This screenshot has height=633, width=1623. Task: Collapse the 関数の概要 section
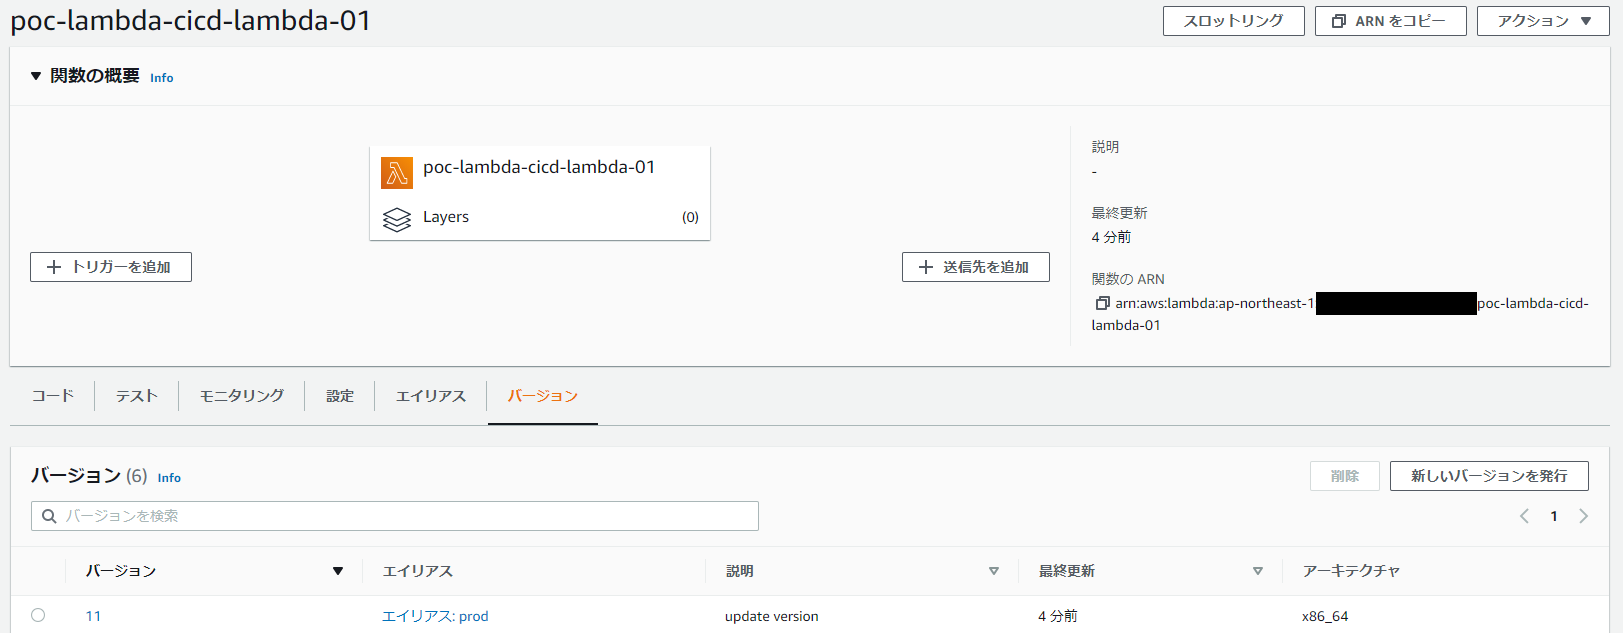(36, 76)
